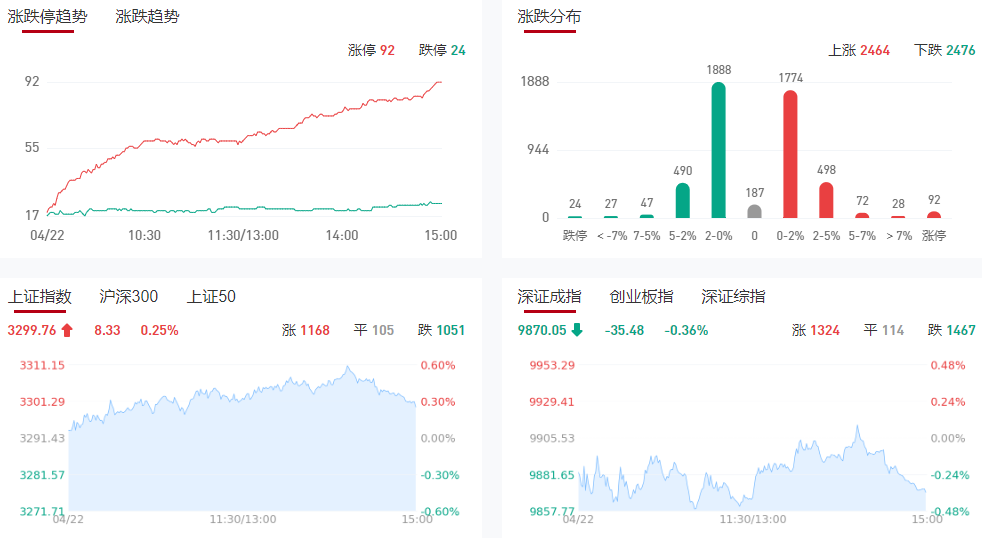Click the 上涨 2464 count label

click(859, 50)
